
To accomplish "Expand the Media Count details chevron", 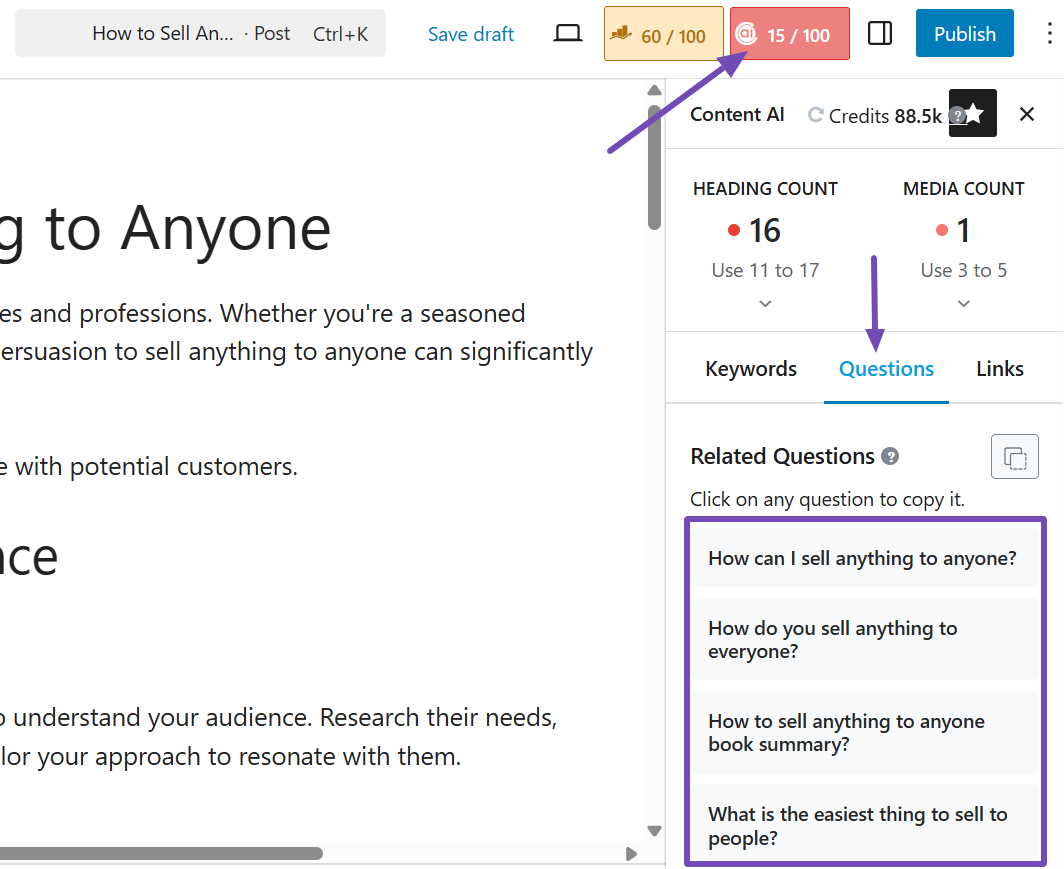I will click(963, 303).
